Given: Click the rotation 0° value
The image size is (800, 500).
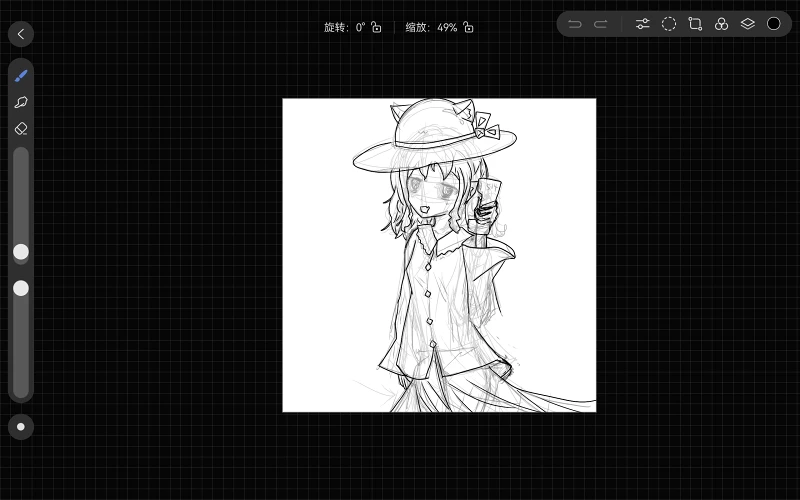Looking at the screenshot, I should coord(360,28).
